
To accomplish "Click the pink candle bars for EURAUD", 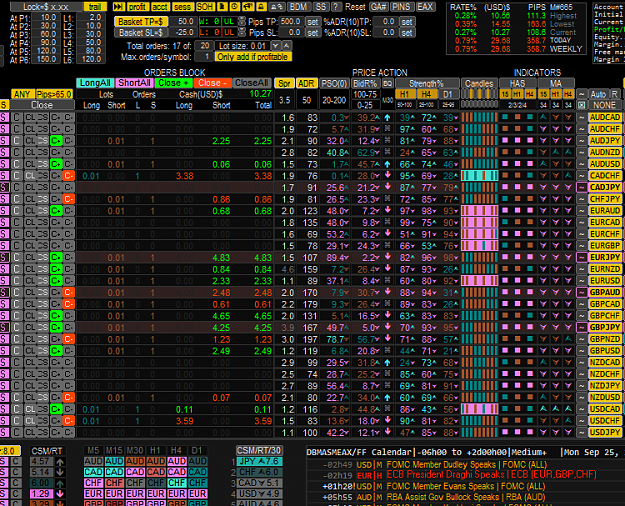I will coord(480,211).
